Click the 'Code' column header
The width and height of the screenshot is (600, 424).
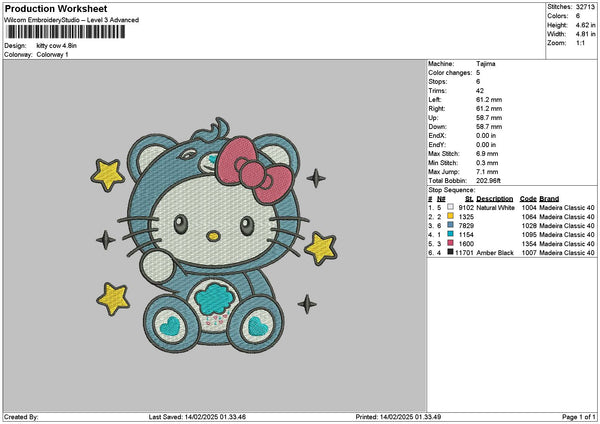click(528, 199)
